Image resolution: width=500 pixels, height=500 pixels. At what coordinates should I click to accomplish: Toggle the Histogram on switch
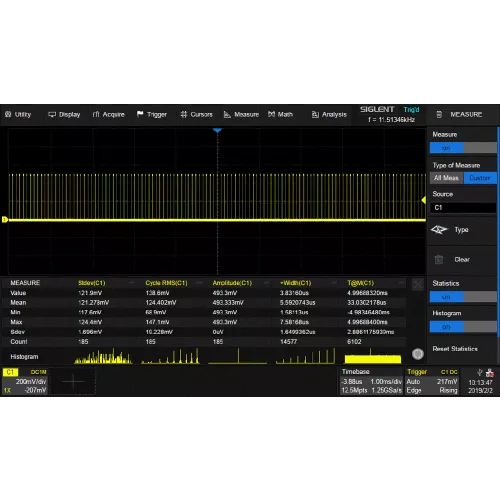click(463, 327)
